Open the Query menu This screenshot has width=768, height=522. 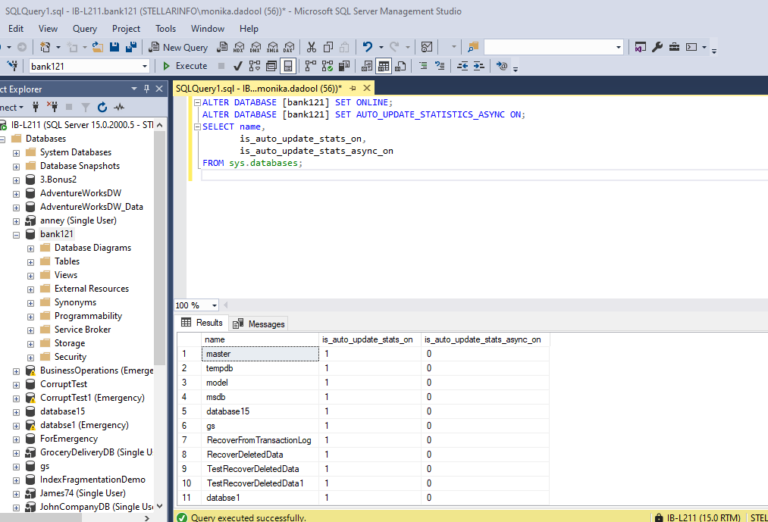click(85, 28)
